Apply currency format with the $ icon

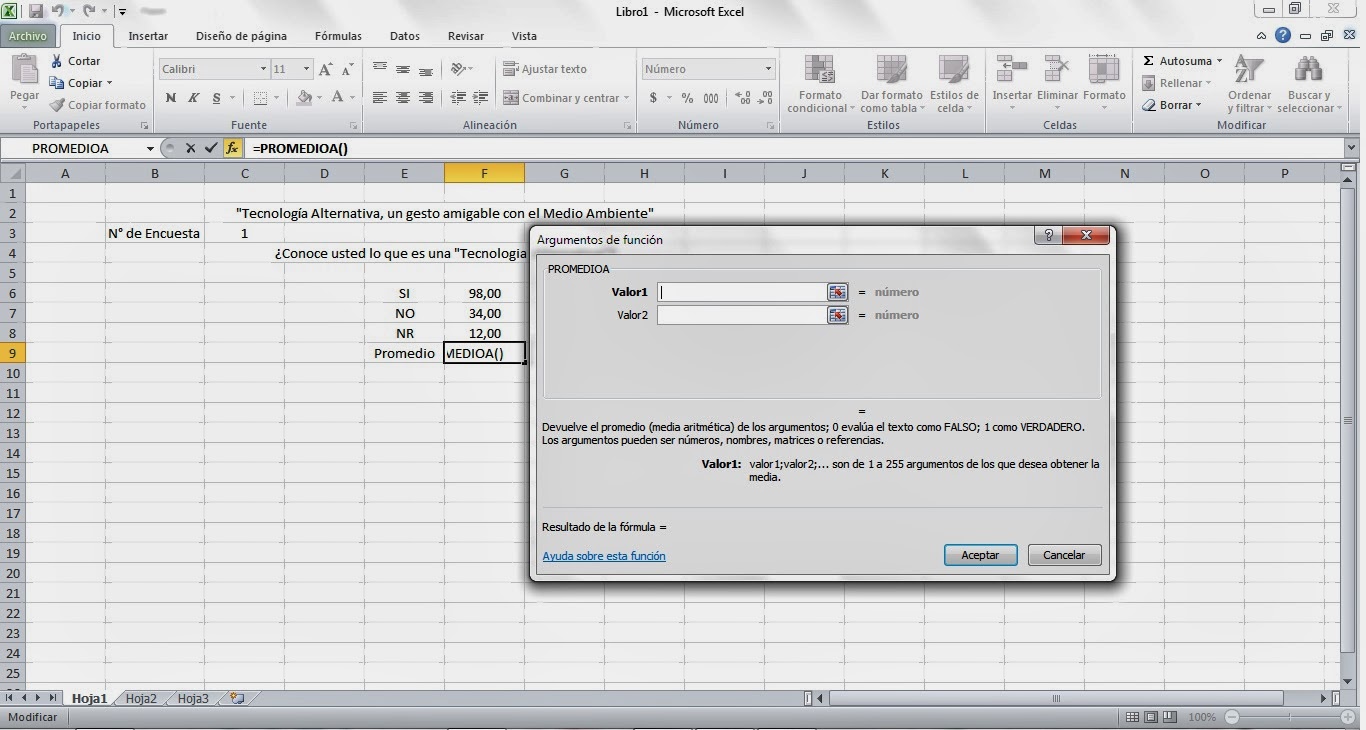click(651, 99)
